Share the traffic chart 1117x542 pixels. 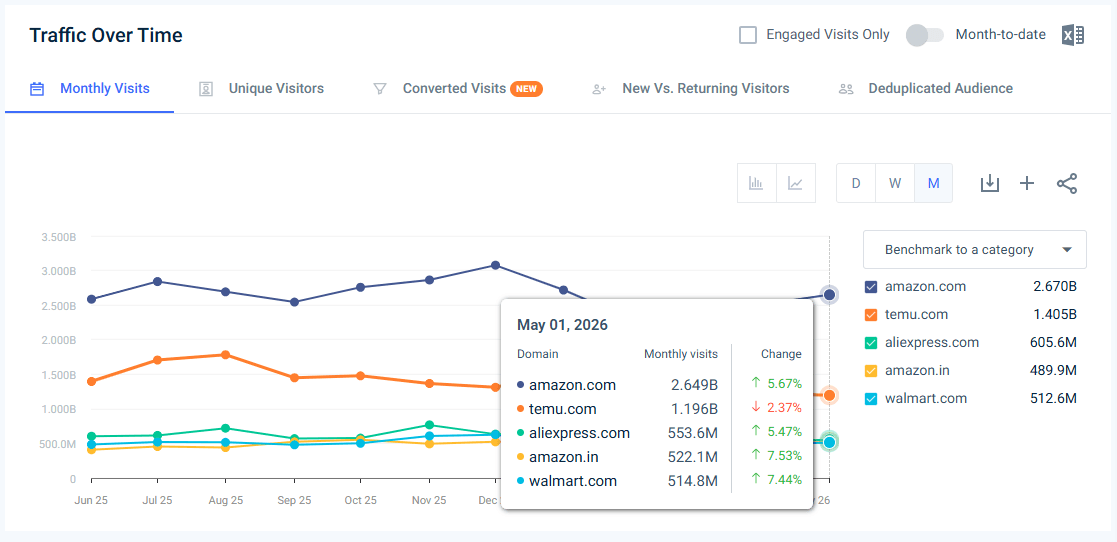click(1066, 183)
